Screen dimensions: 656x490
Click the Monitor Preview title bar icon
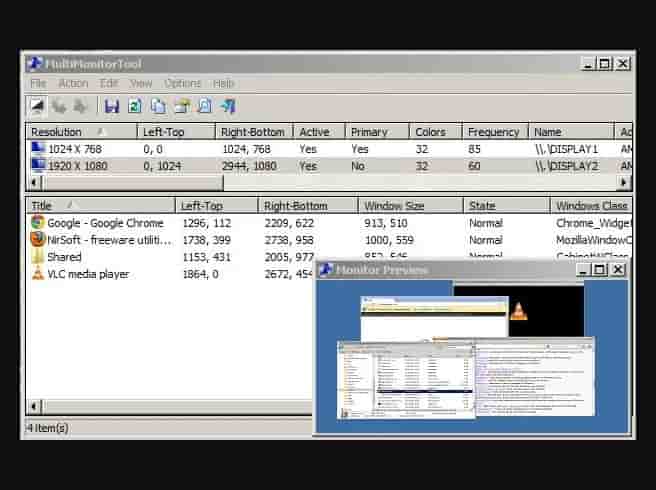point(325,269)
